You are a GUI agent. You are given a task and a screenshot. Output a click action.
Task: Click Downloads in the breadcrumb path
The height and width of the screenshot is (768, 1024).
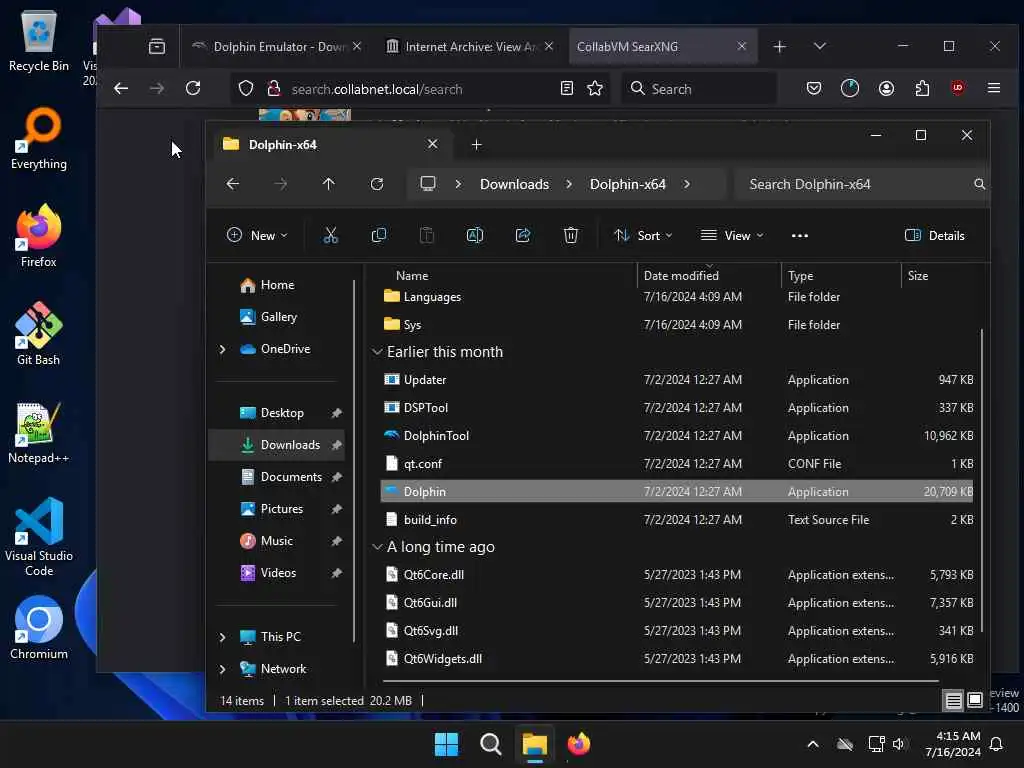tap(515, 184)
